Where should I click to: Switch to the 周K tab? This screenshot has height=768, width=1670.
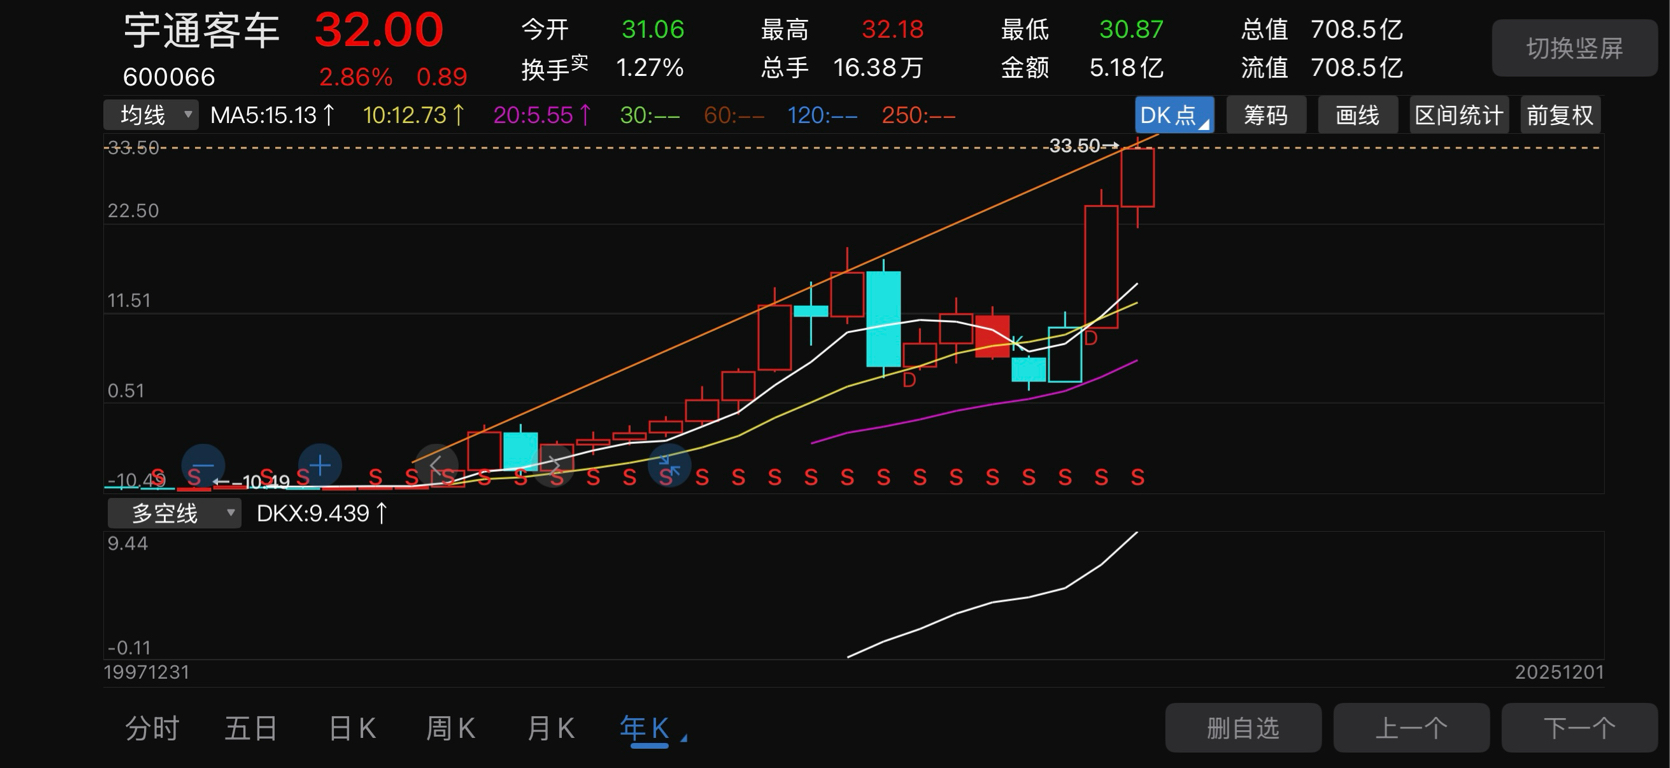click(451, 728)
